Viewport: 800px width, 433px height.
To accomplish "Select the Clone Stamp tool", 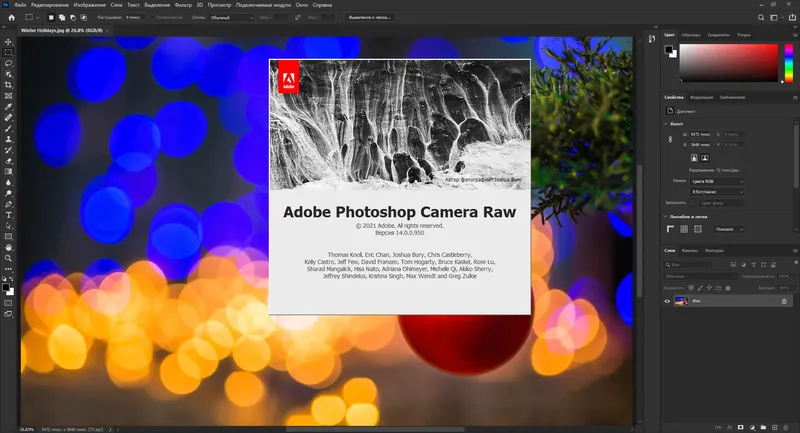I will (8, 139).
